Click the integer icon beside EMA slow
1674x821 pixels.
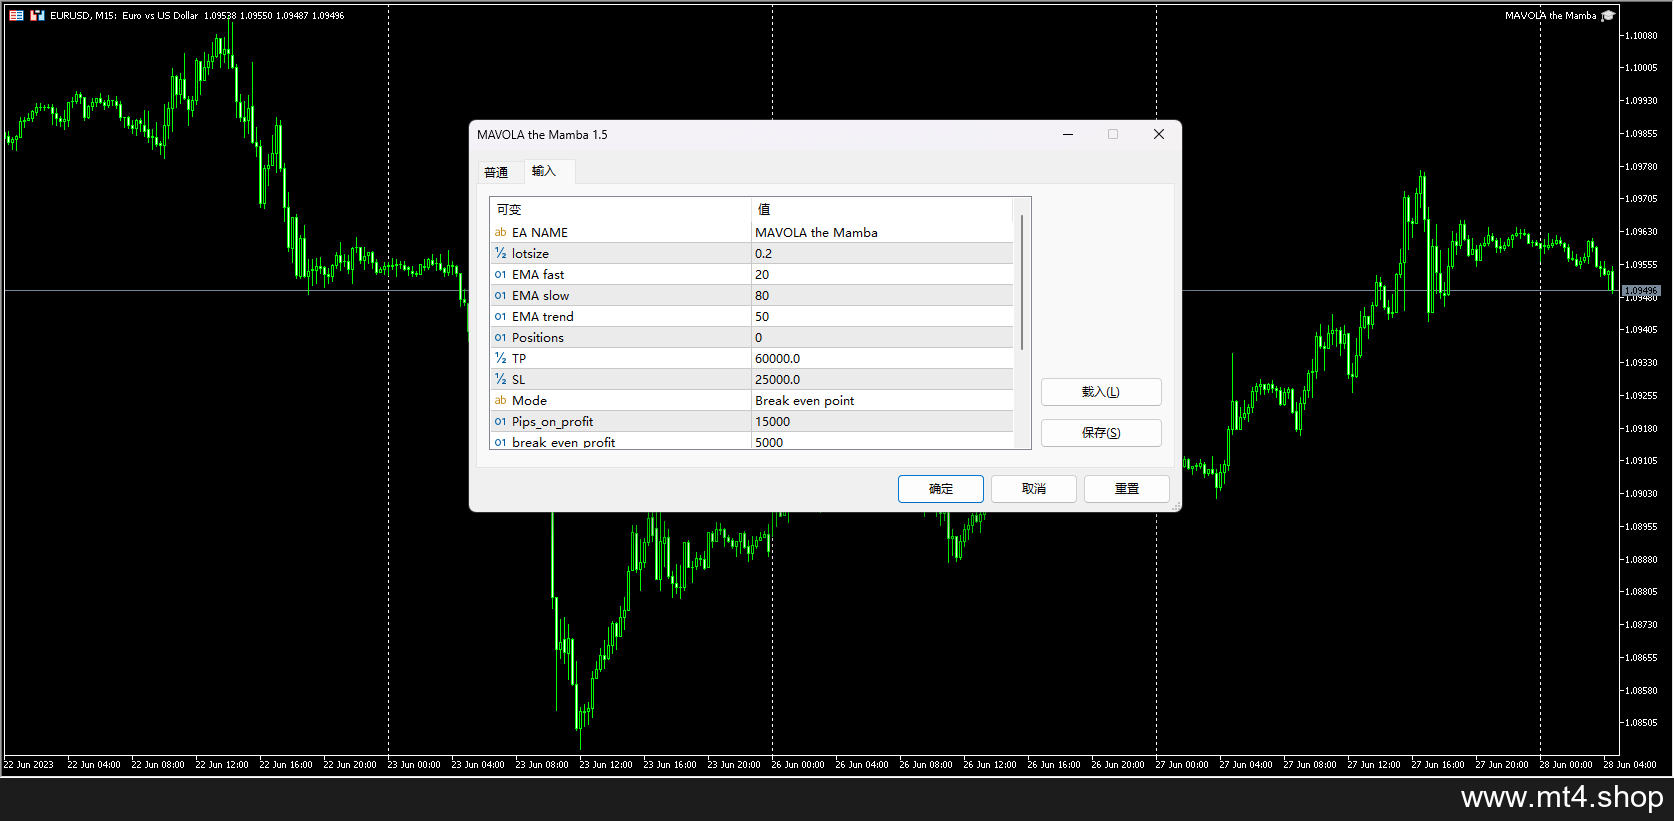click(500, 296)
